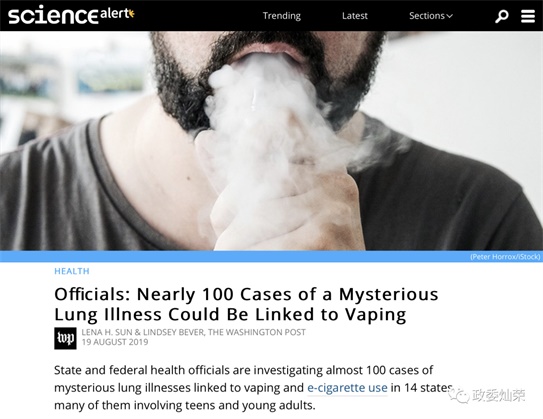The image size is (543, 419).
Task: Click the Washington Post wp logo
Action: (x=65, y=338)
